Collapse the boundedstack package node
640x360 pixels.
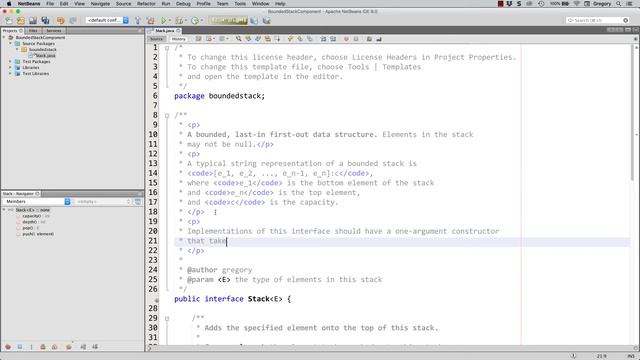[17, 49]
